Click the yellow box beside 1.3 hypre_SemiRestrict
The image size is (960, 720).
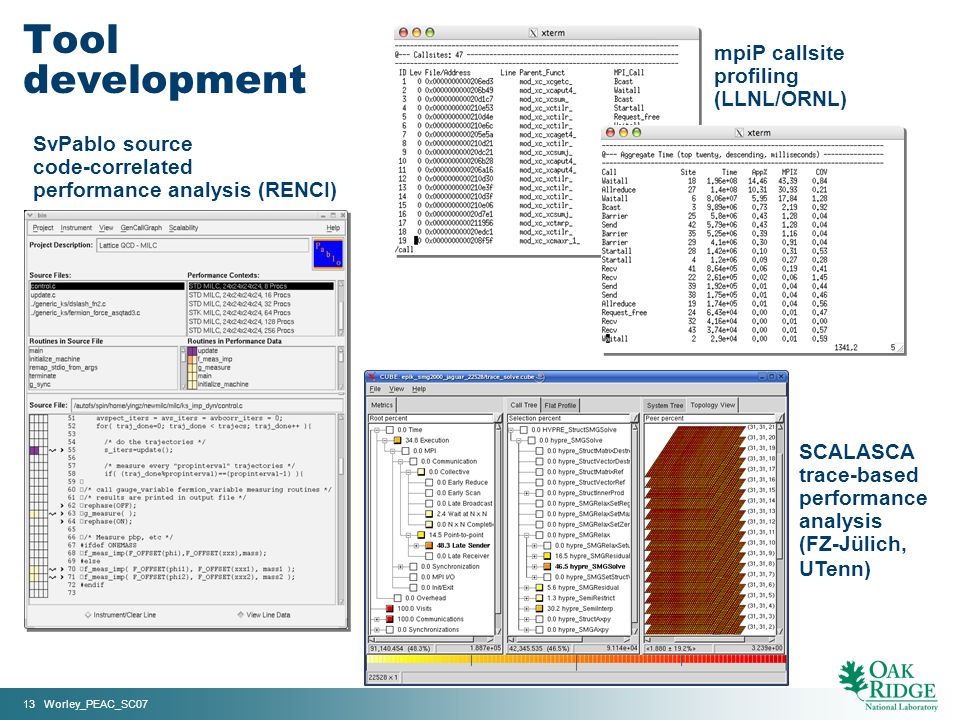pos(539,598)
